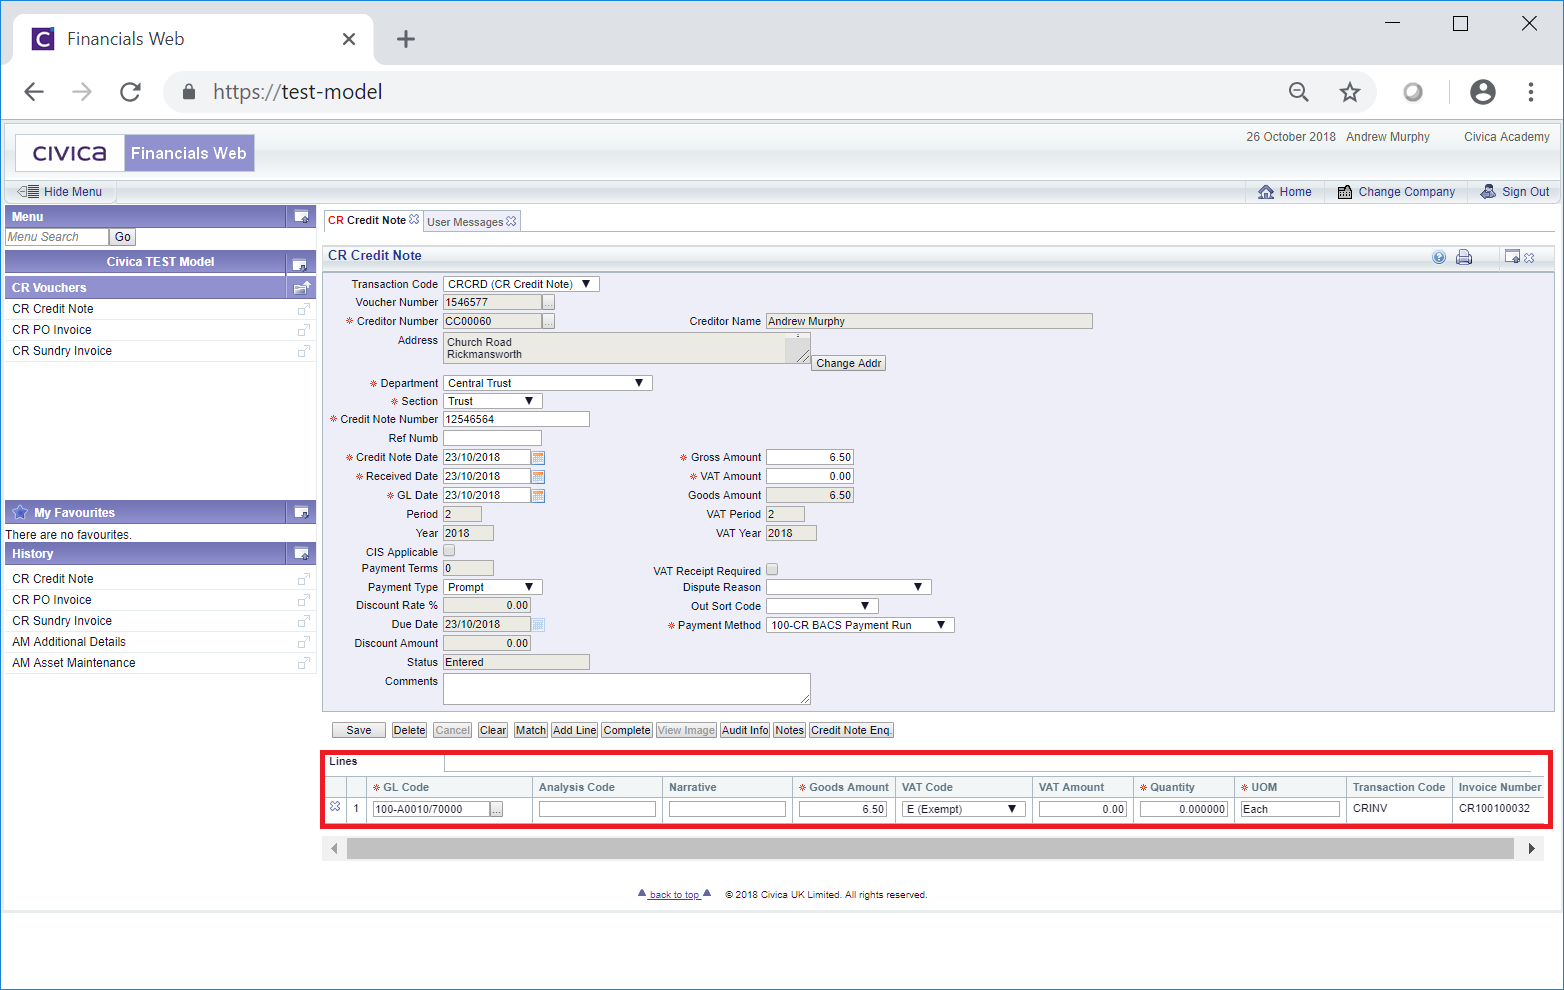Viewport: 1564px width, 990px height.
Task: Click the Civica TEST Model panel icon
Action: (299, 264)
